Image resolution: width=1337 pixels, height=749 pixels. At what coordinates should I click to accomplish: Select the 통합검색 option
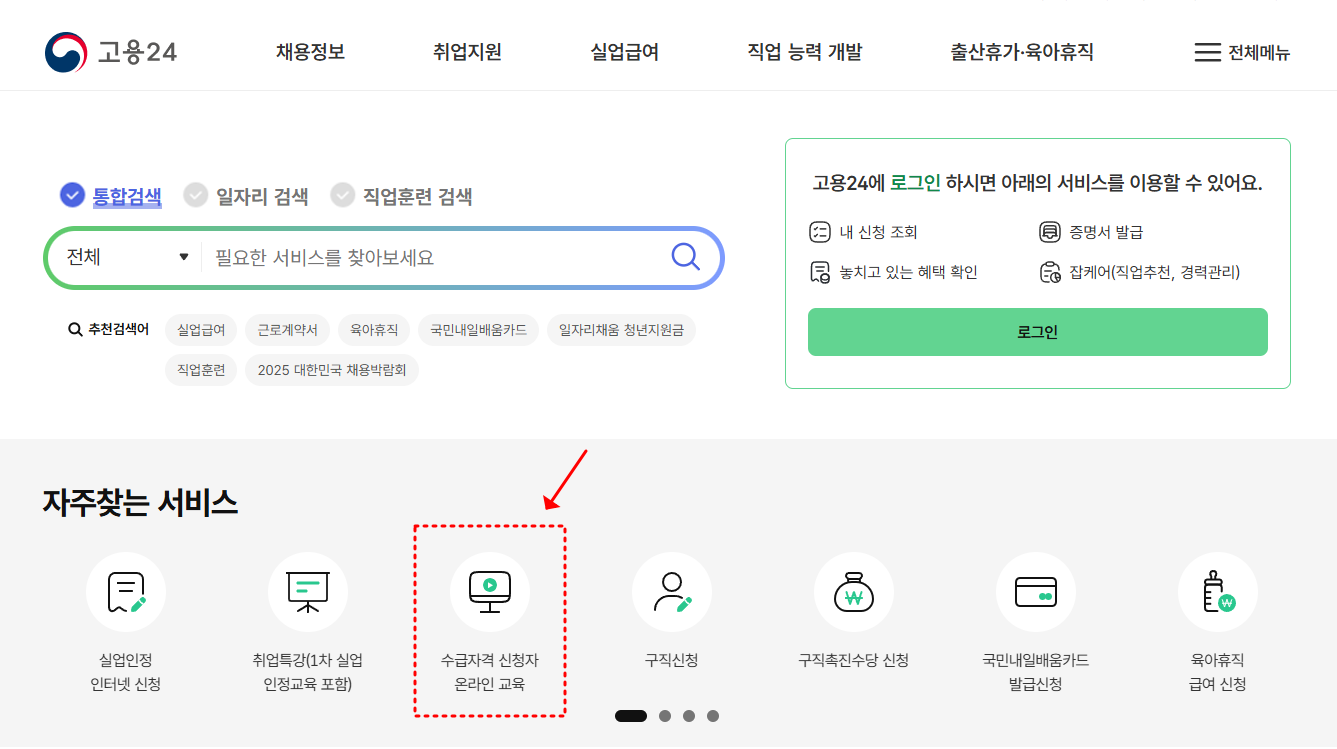(110, 196)
